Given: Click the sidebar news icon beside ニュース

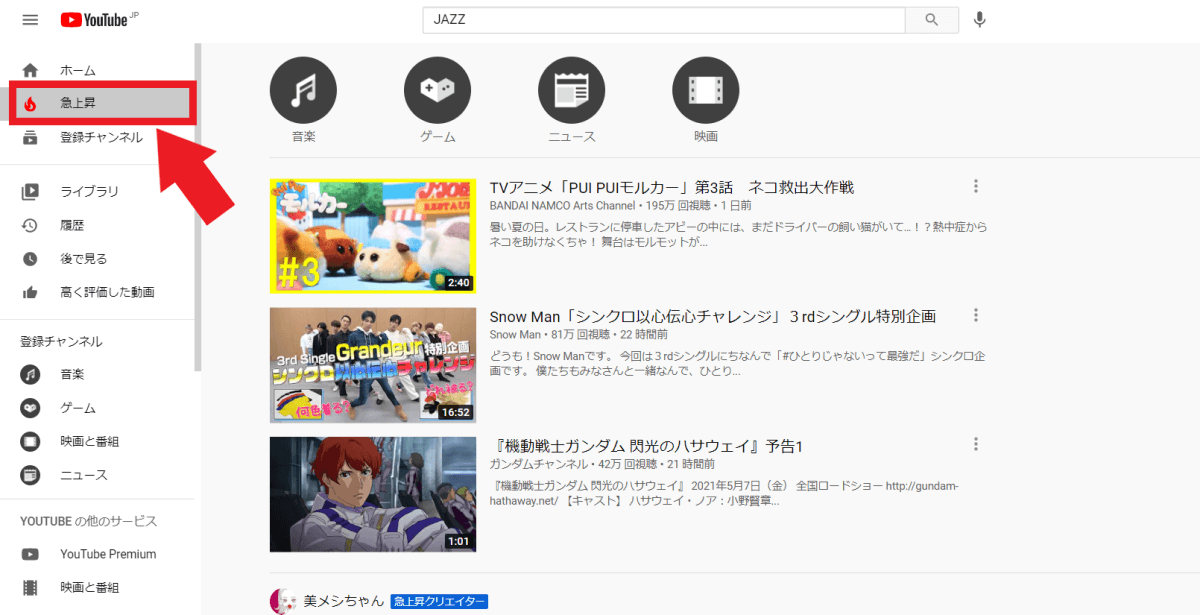Looking at the screenshot, I should tap(30, 475).
